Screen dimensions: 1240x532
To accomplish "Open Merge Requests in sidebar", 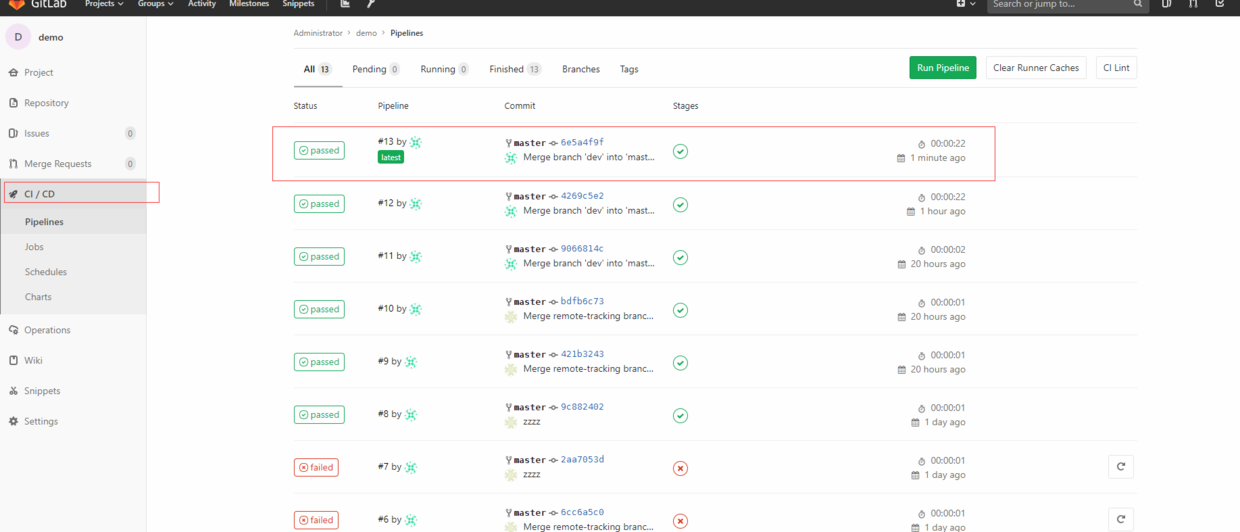I will point(57,164).
